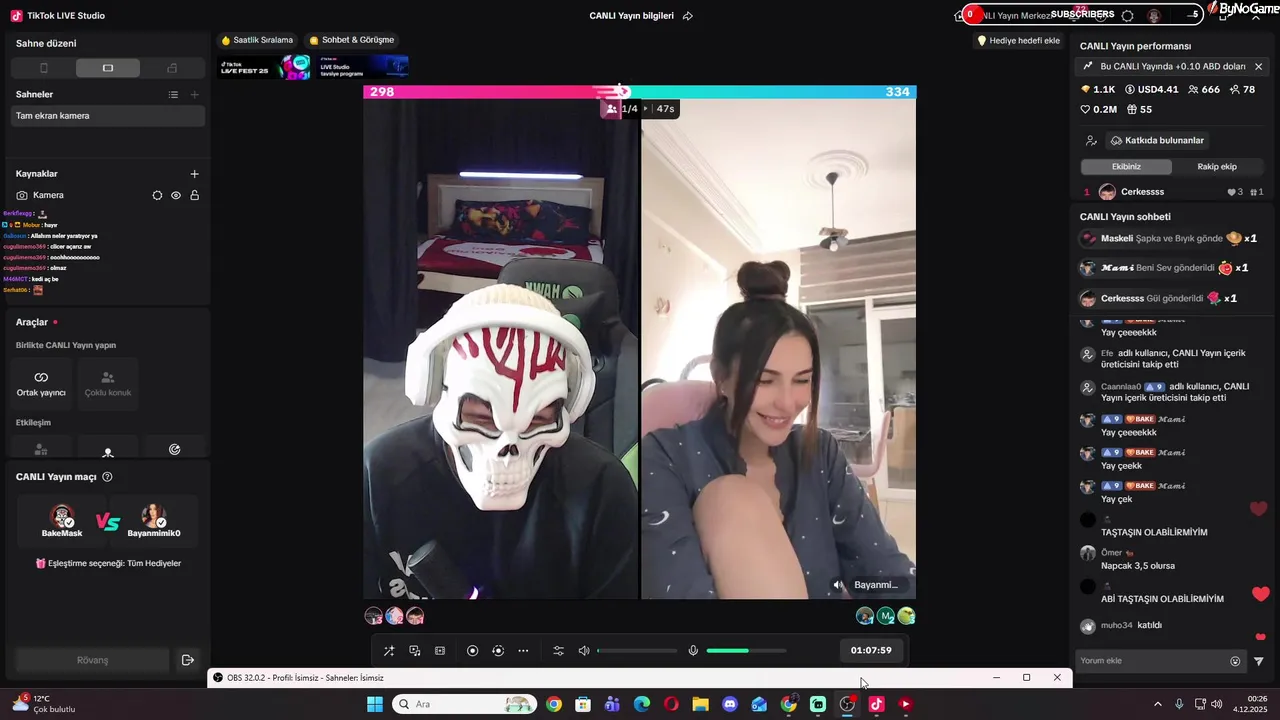Open the weather widget 12°C Çok bulutlu
Screen dimensions: 1280x720
point(44,704)
